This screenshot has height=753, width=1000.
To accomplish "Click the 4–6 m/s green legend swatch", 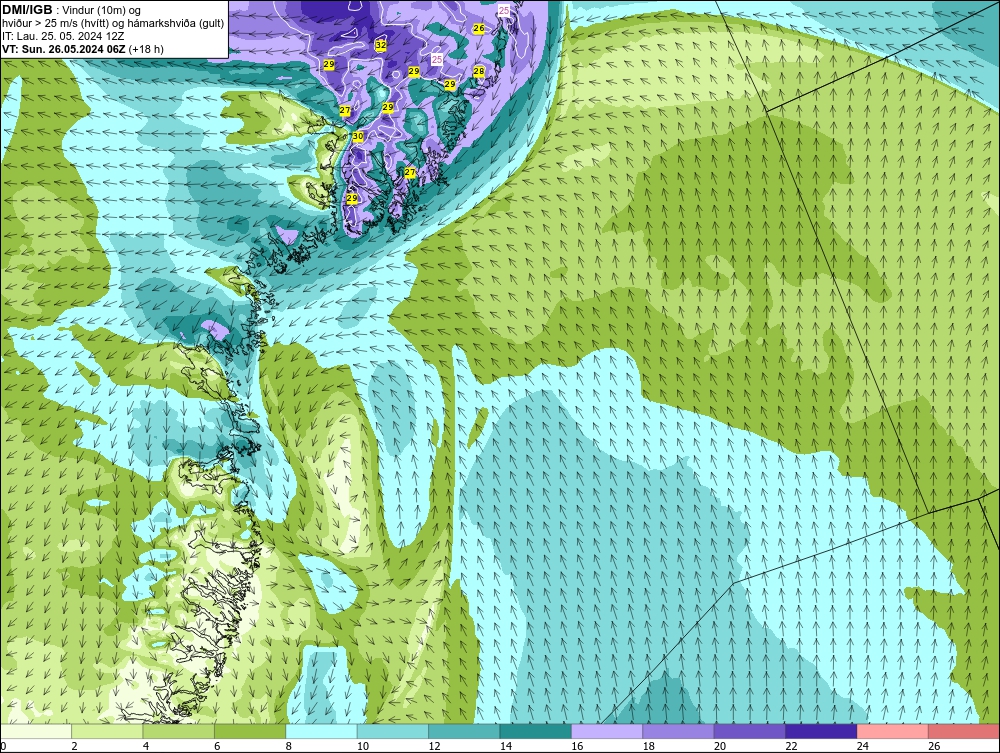I will click(x=179, y=731).
